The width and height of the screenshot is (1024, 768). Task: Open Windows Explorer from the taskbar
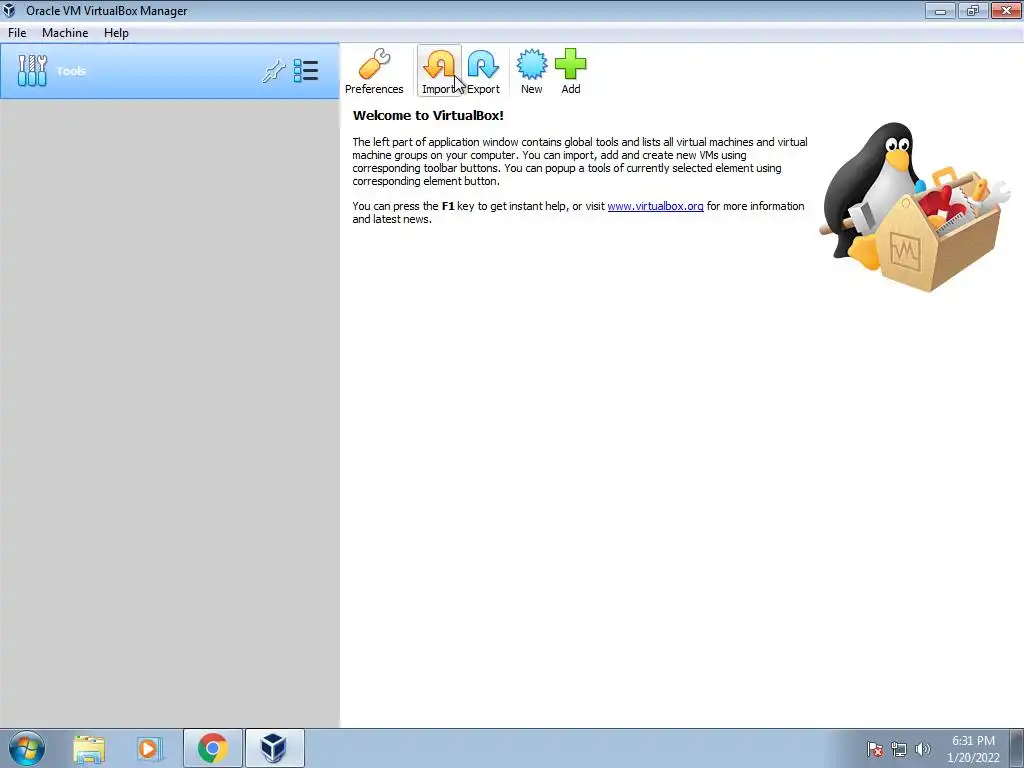pyautogui.click(x=89, y=748)
